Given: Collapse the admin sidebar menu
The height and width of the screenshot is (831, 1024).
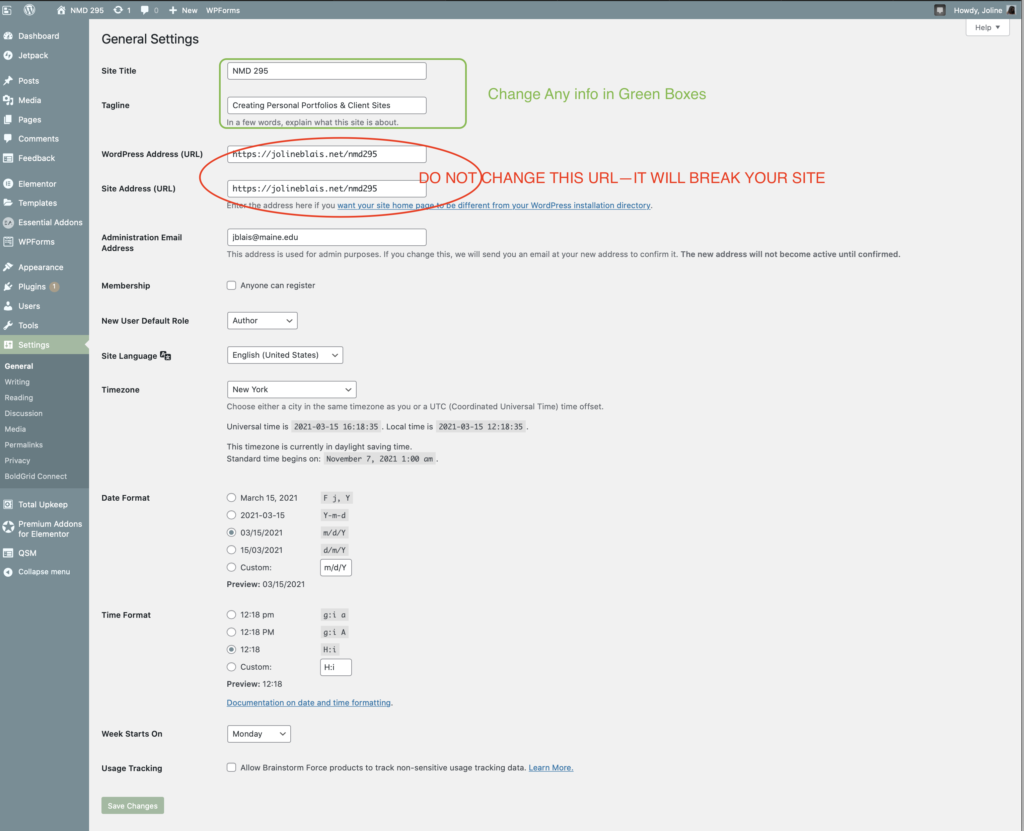Looking at the screenshot, I should (x=43, y=572).
